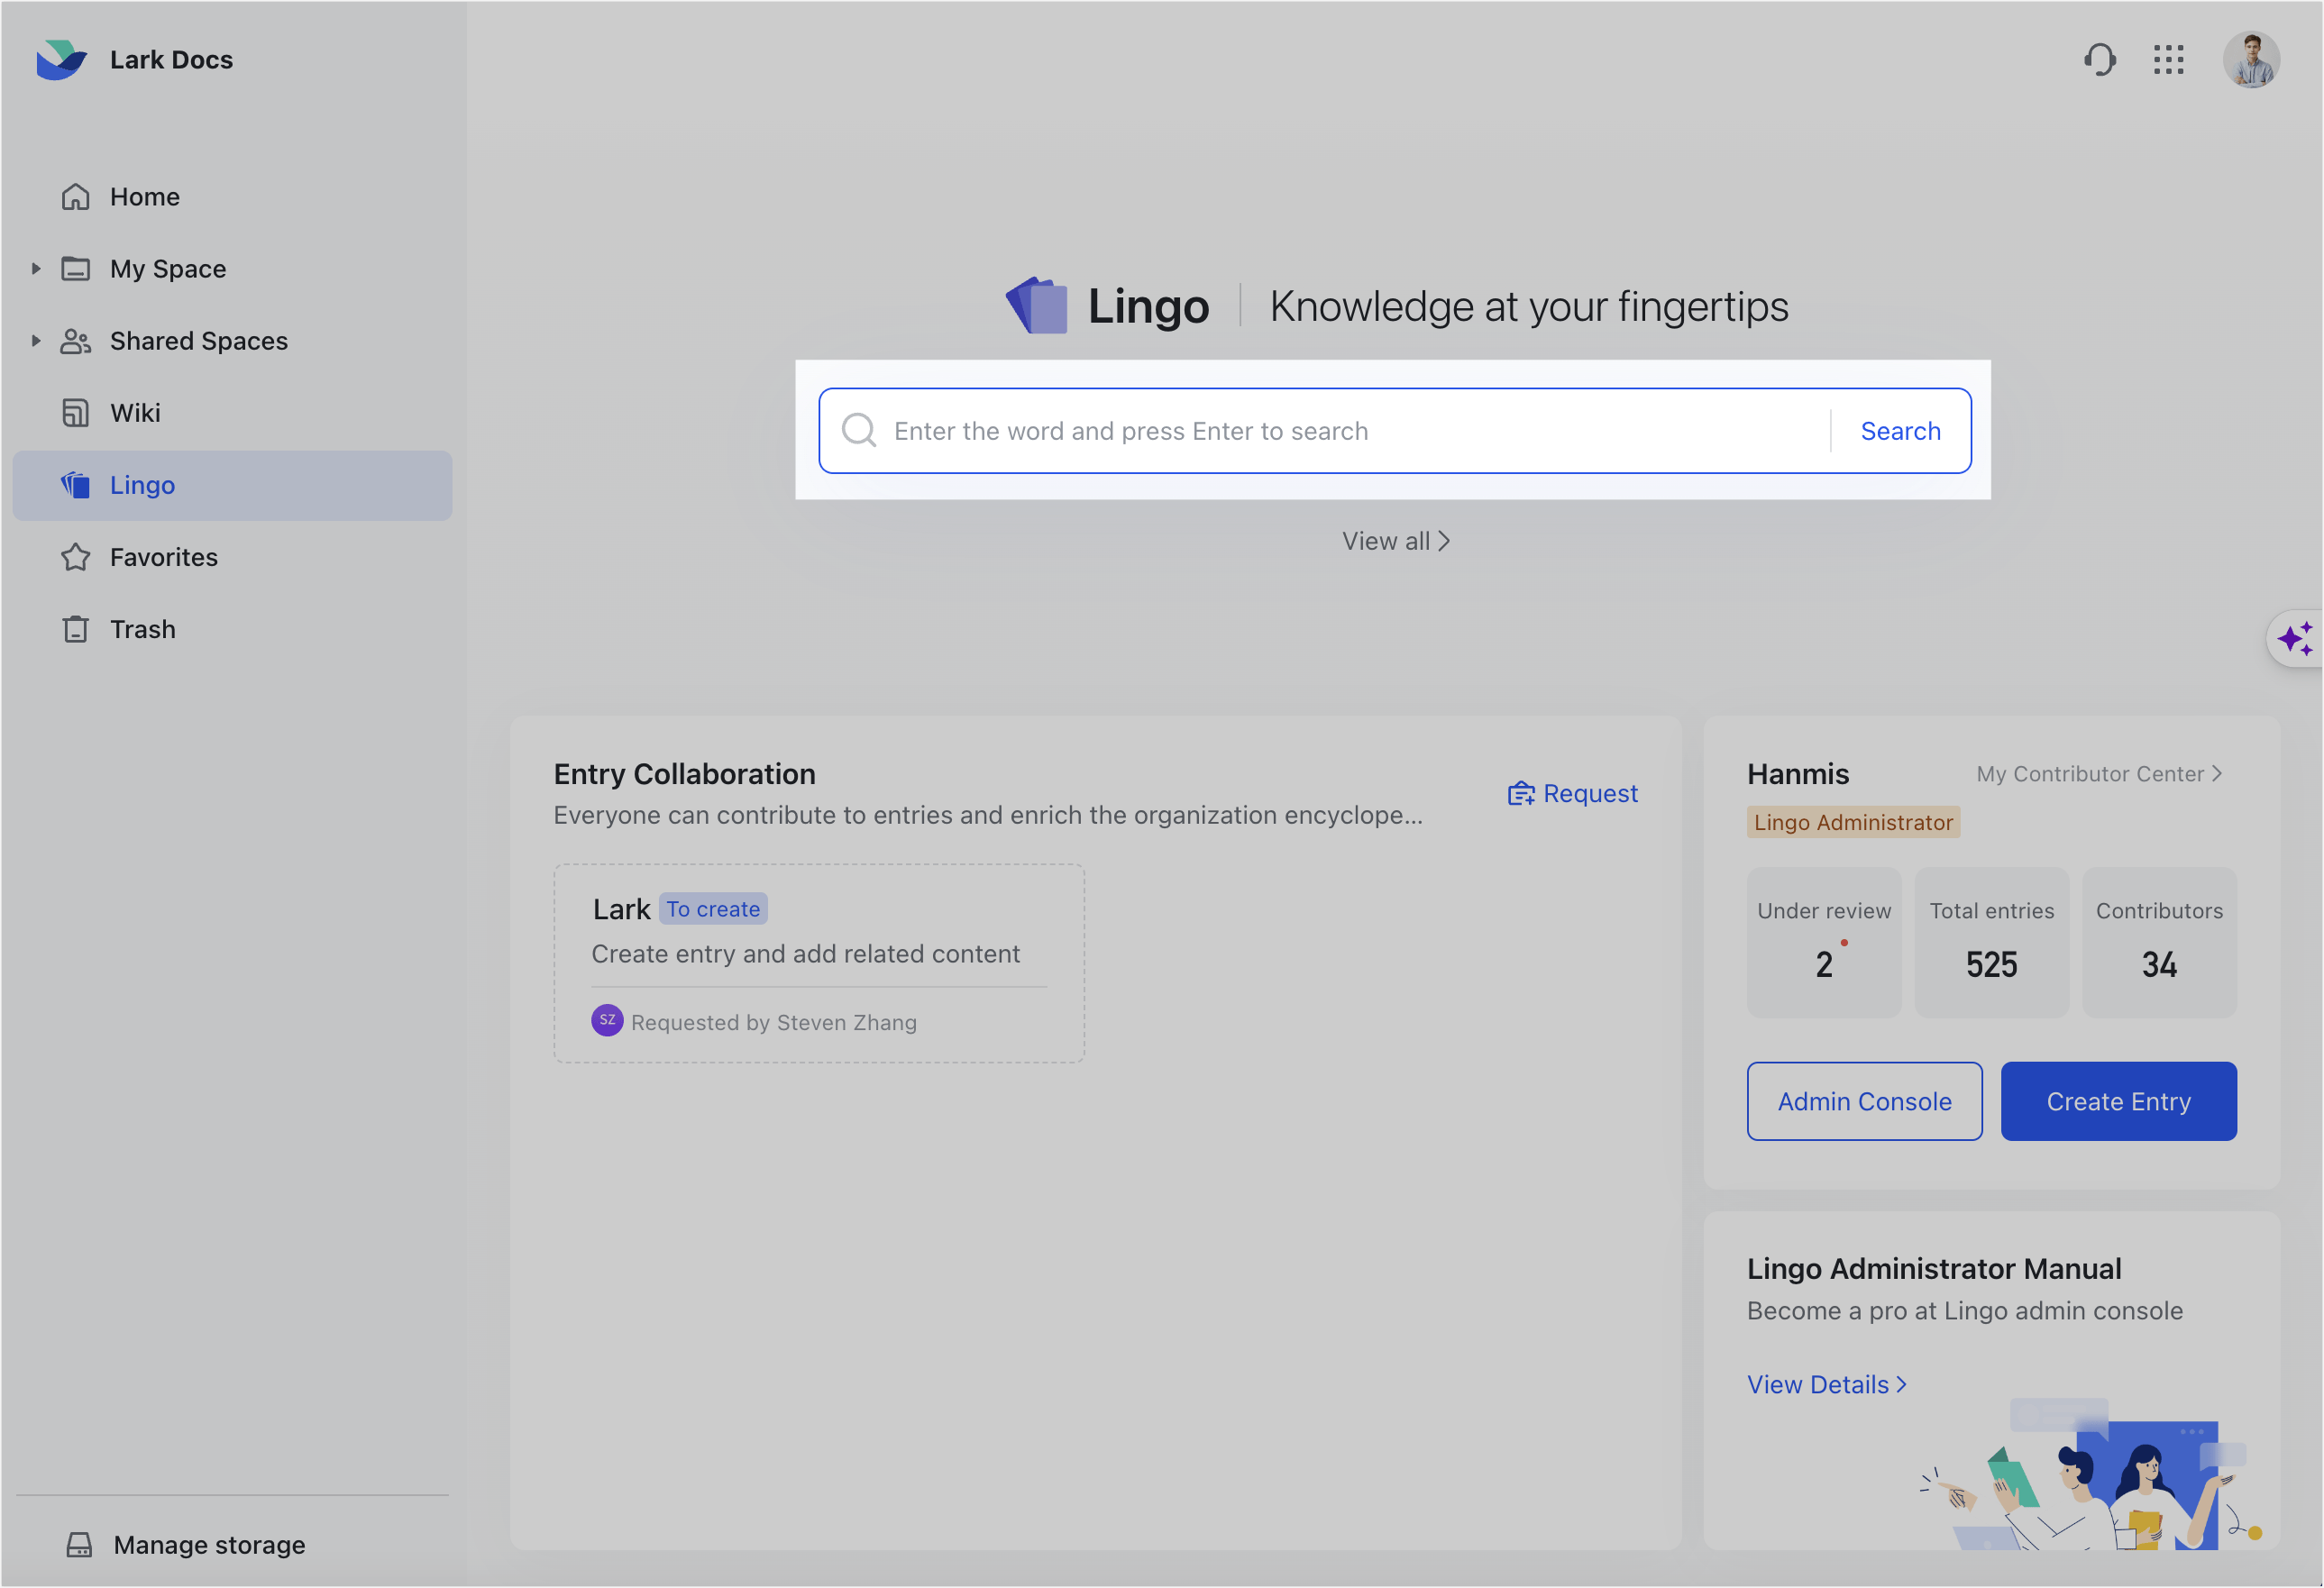This screenshot has width=2324, height=1588.
Task: Open View Details in Administrator Manual card
Action: 1827,1383
